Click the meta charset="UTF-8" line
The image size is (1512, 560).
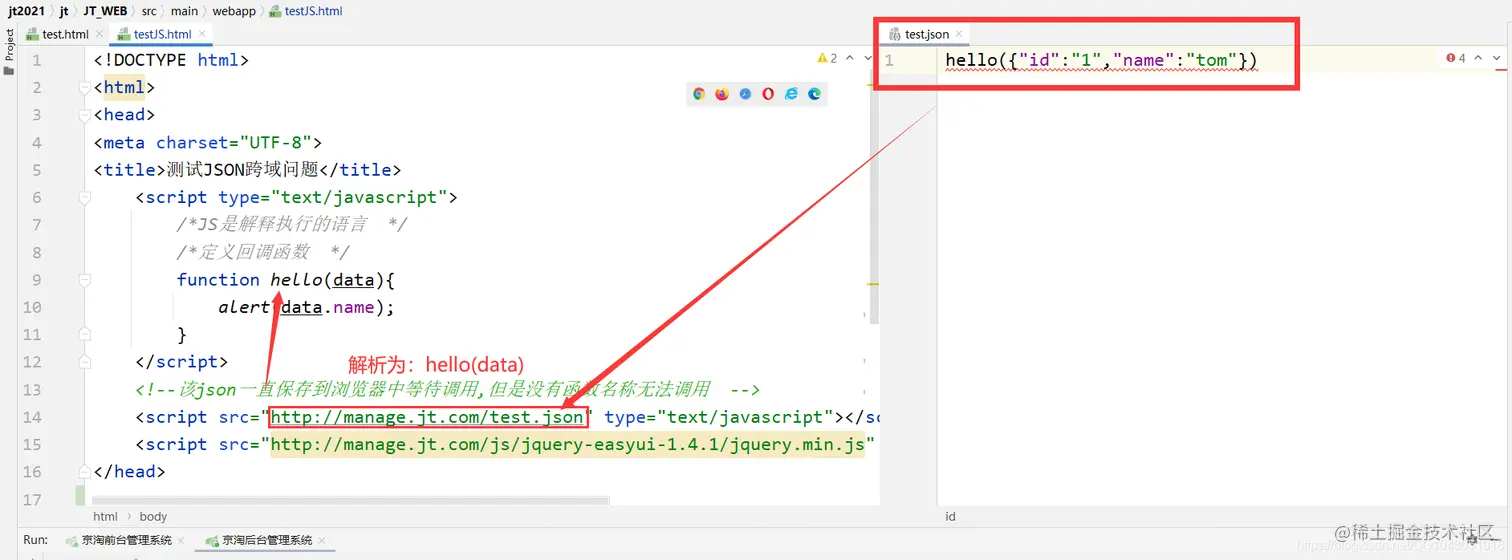click(208, 143)
